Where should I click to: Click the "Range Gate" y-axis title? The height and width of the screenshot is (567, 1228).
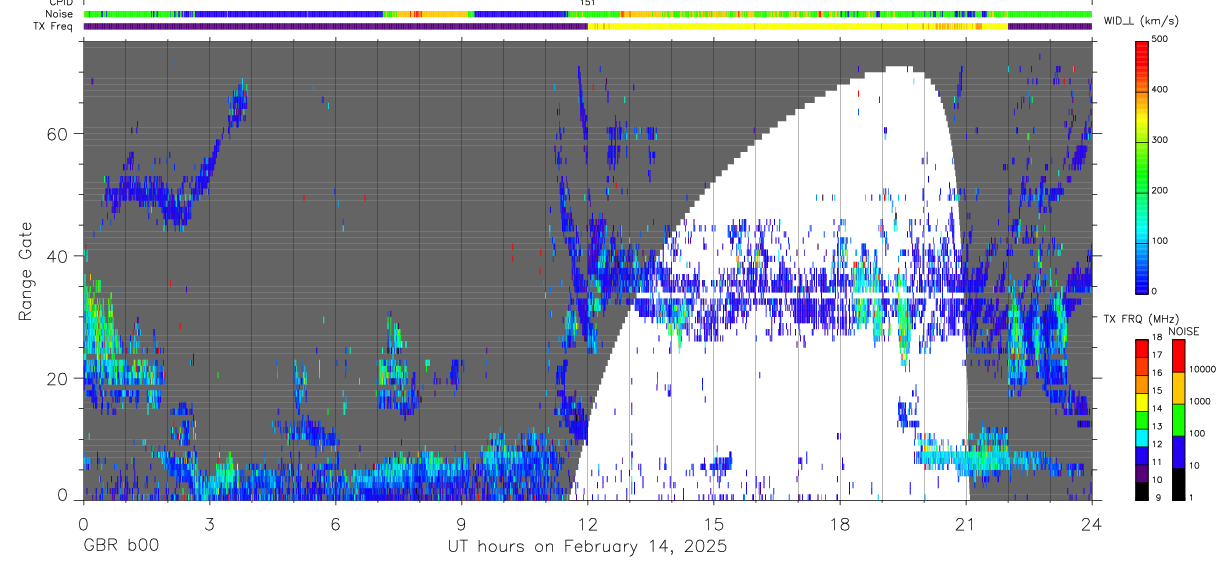pos(27,273)
